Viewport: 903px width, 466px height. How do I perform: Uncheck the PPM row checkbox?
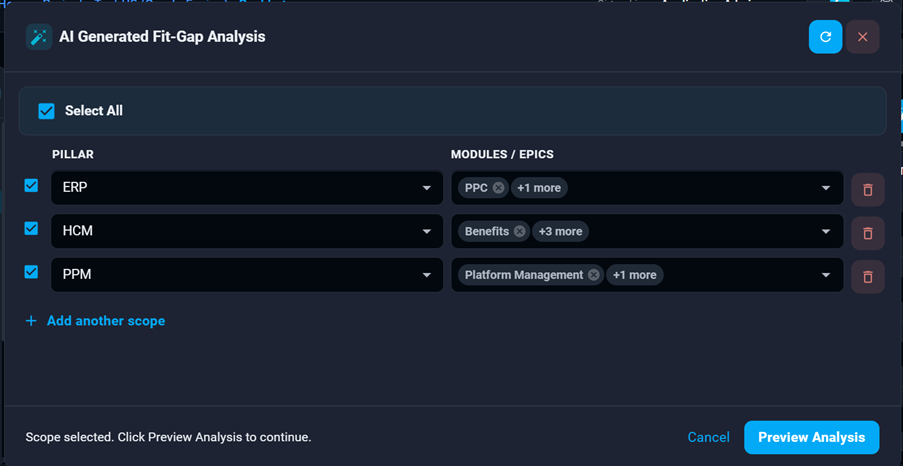click(x=31, y=272)
